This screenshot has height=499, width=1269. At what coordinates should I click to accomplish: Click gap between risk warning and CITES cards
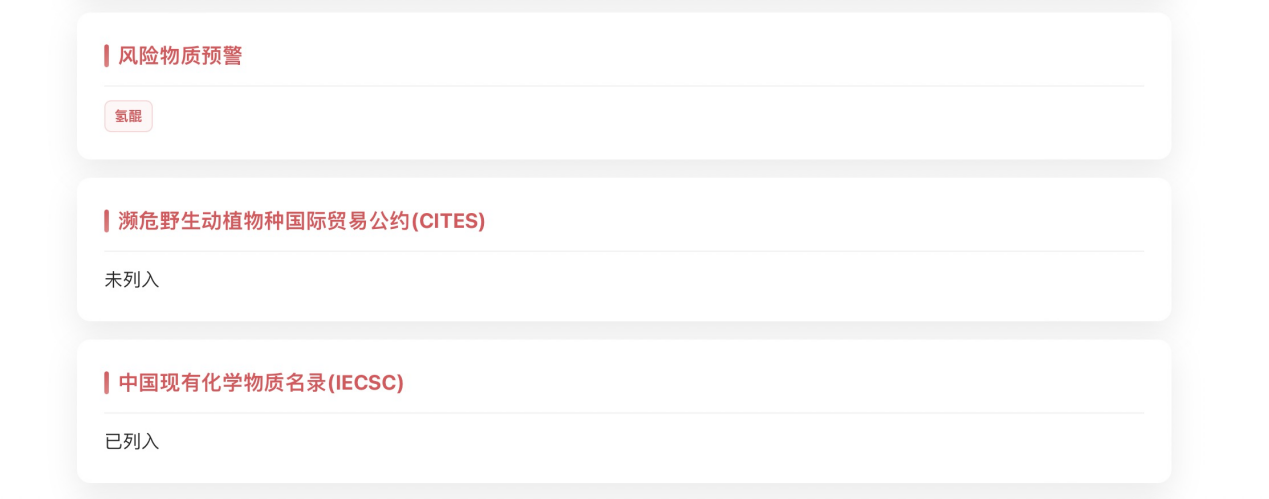[624, 169]
